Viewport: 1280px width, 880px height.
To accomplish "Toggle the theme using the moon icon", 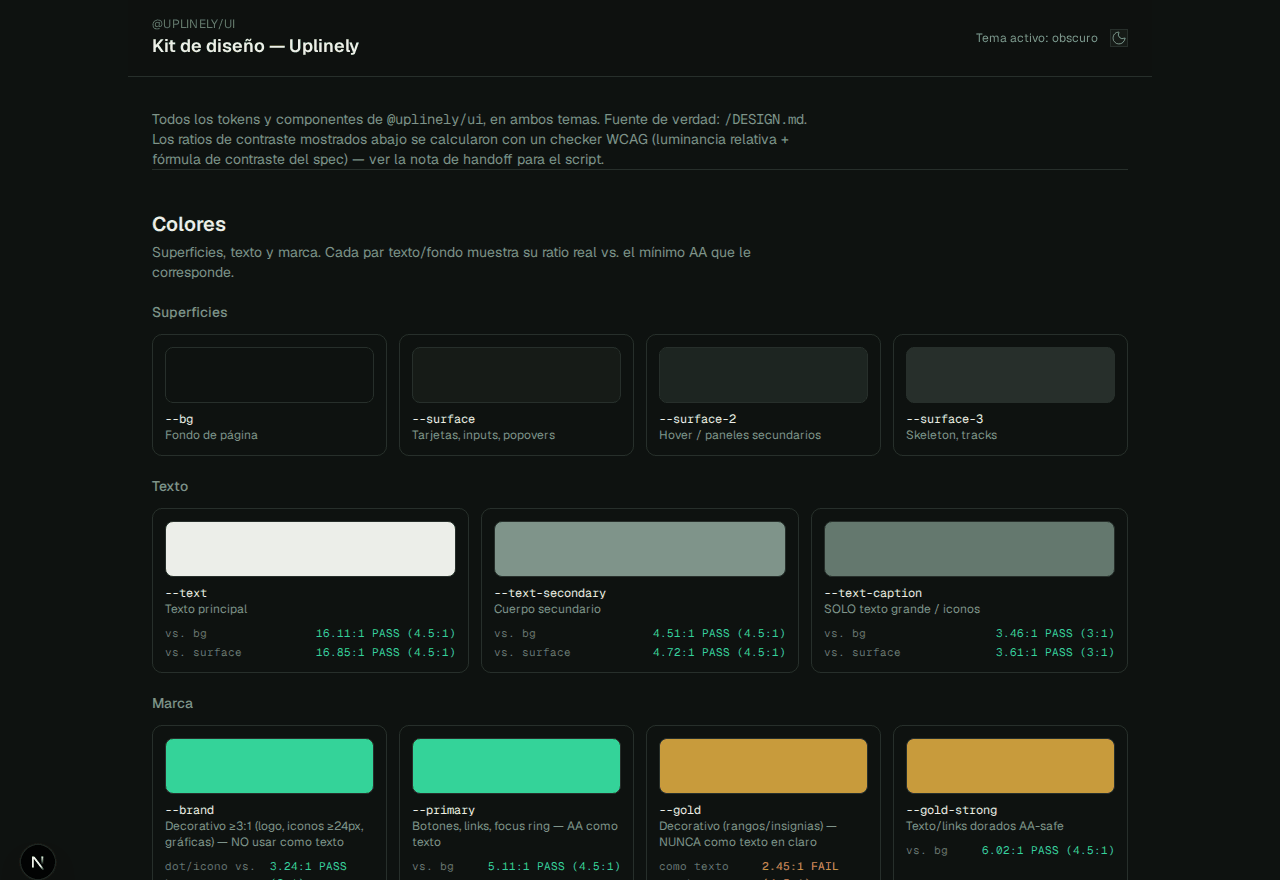I will (x=1119, y=38).
